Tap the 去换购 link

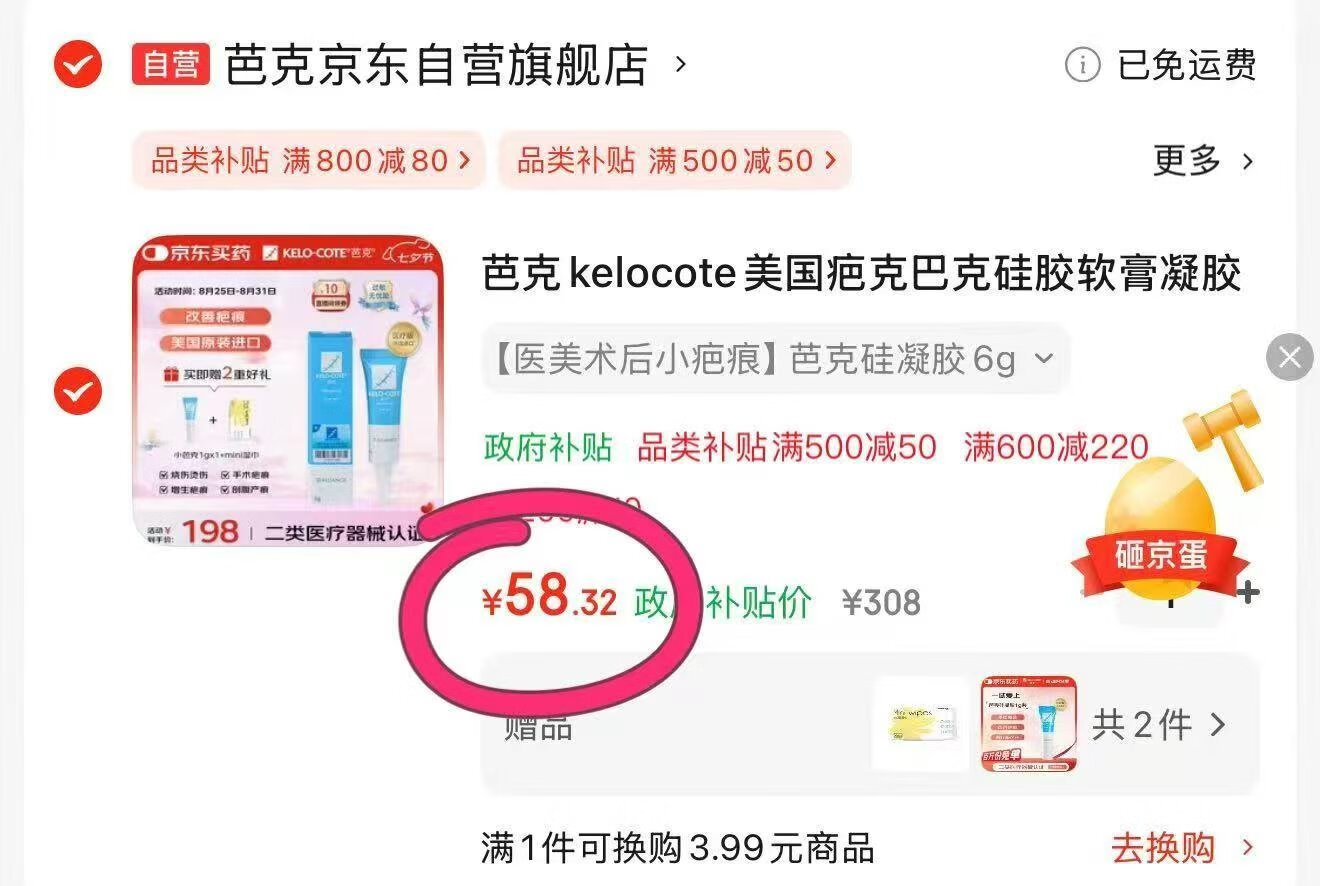pyautogui.click(x=1182, y=849)
